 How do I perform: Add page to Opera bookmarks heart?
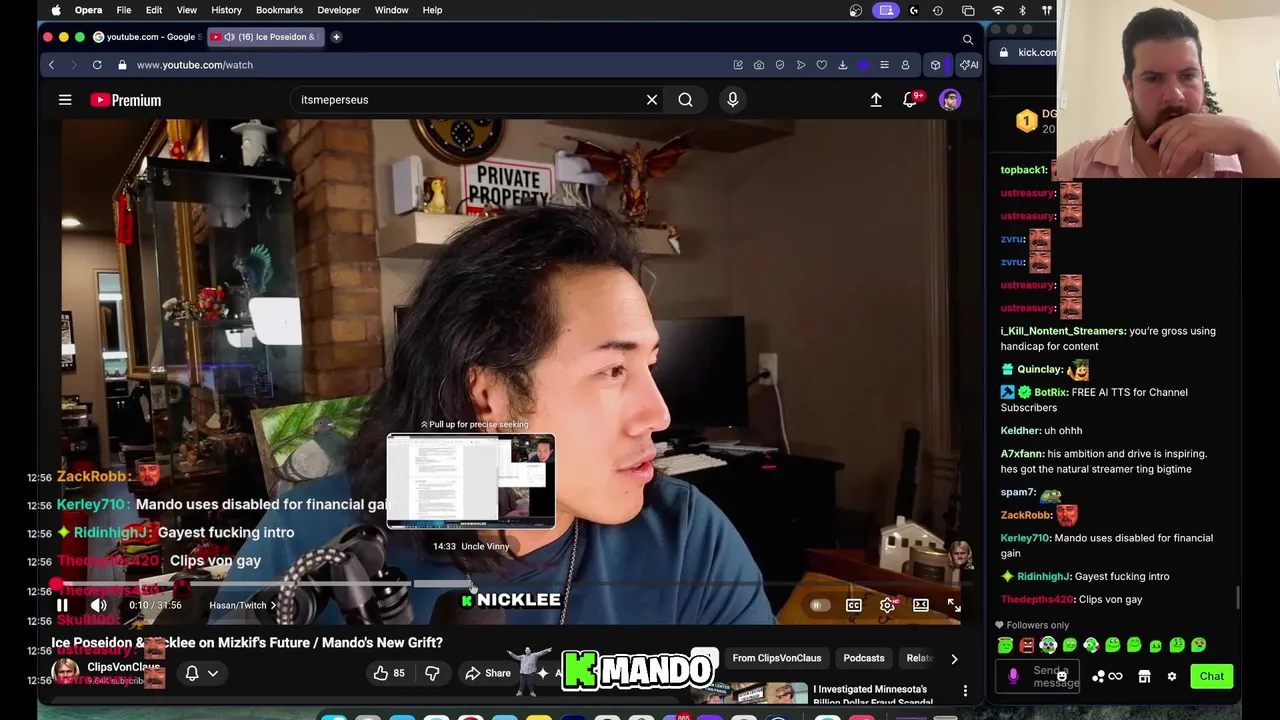(822, 65)
